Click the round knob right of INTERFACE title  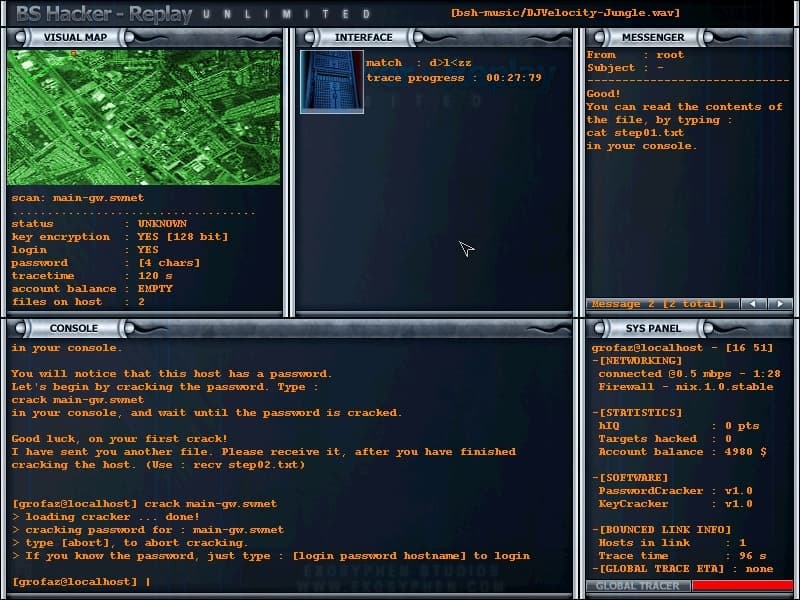[418, 37]
